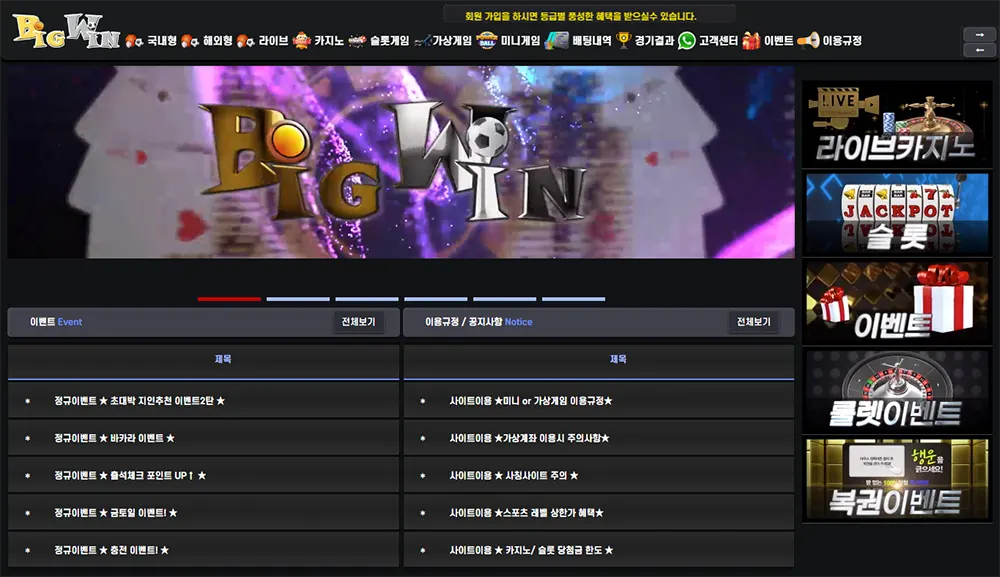The height and width of the screenshot is (577, 1000).
Task: Click the right-arrow button in the header
Action: pyautogui.click(x=978, y=34)
